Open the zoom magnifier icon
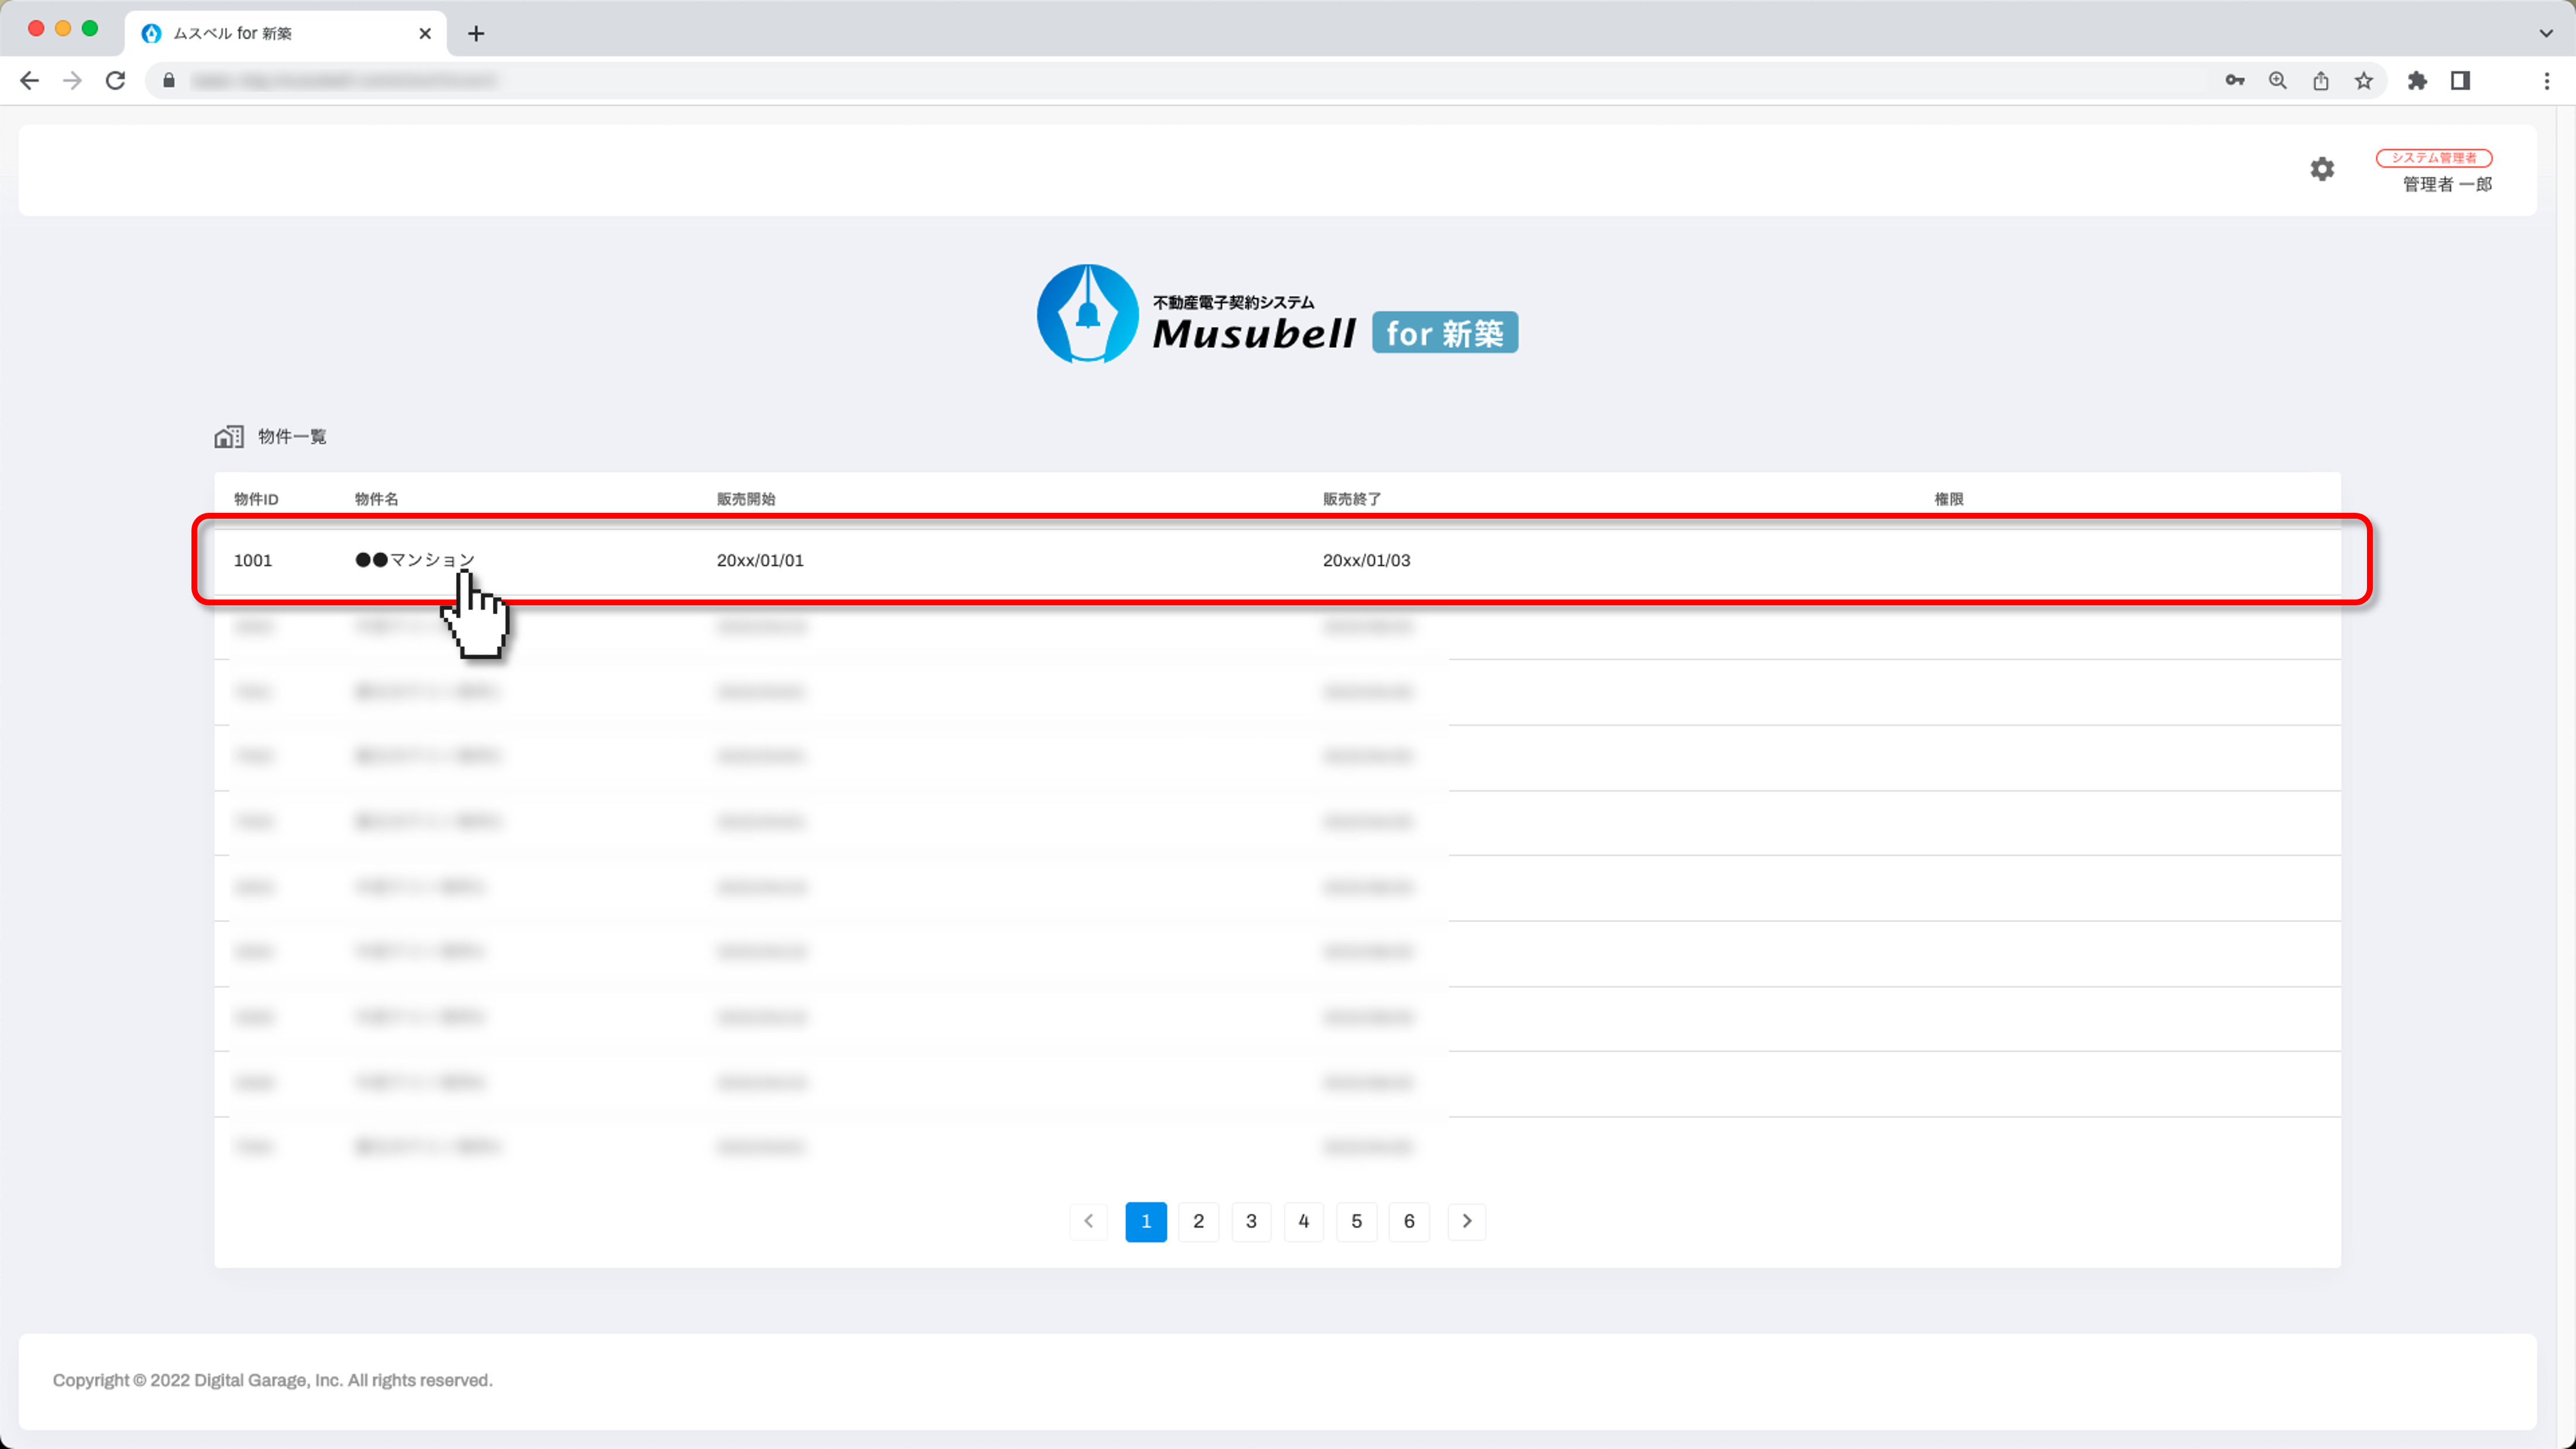Viewport: 2576px width, 1449px height. click(x=2277, y=81)
